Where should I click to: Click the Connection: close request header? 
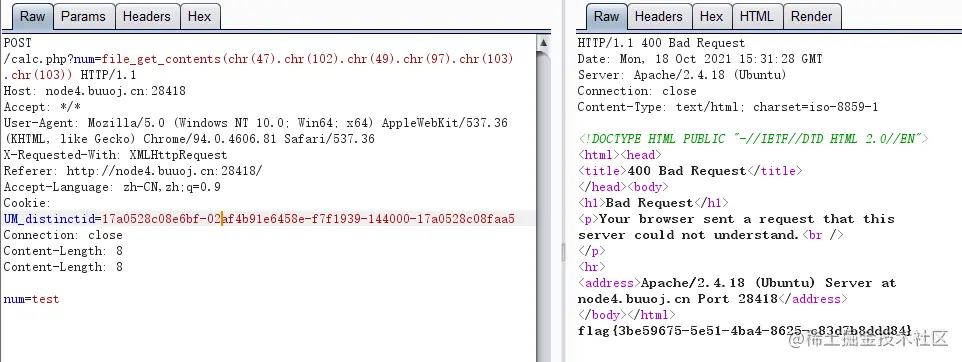tap(63, 234)
